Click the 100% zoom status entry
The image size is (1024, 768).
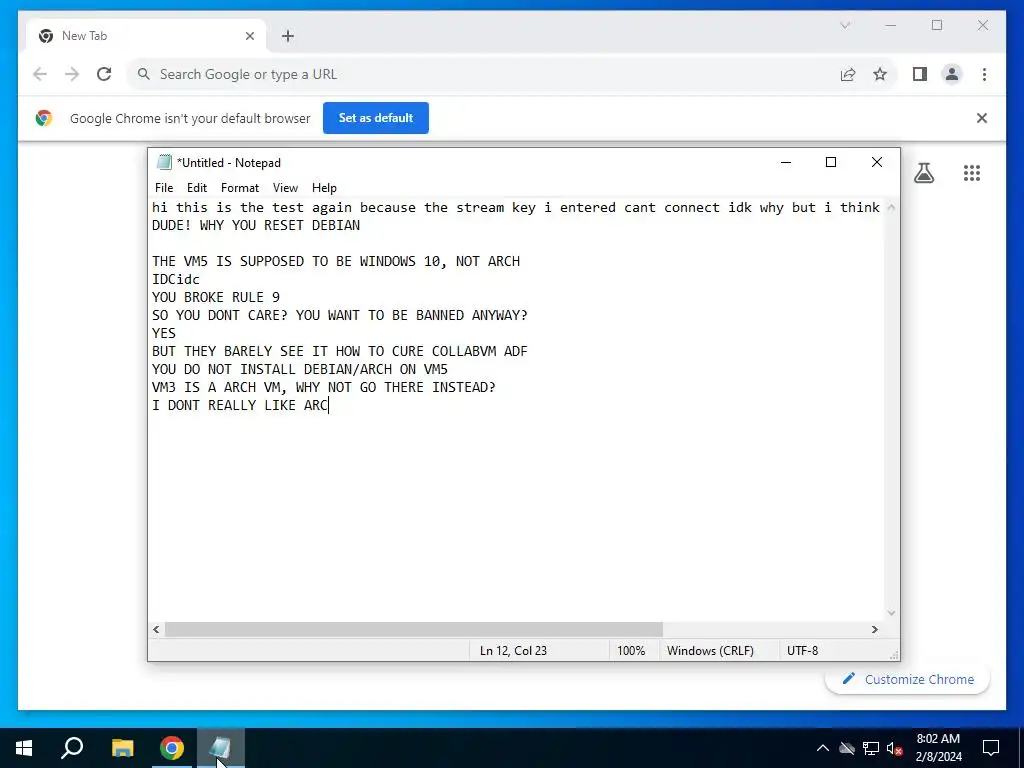click(x=631, y=651)
